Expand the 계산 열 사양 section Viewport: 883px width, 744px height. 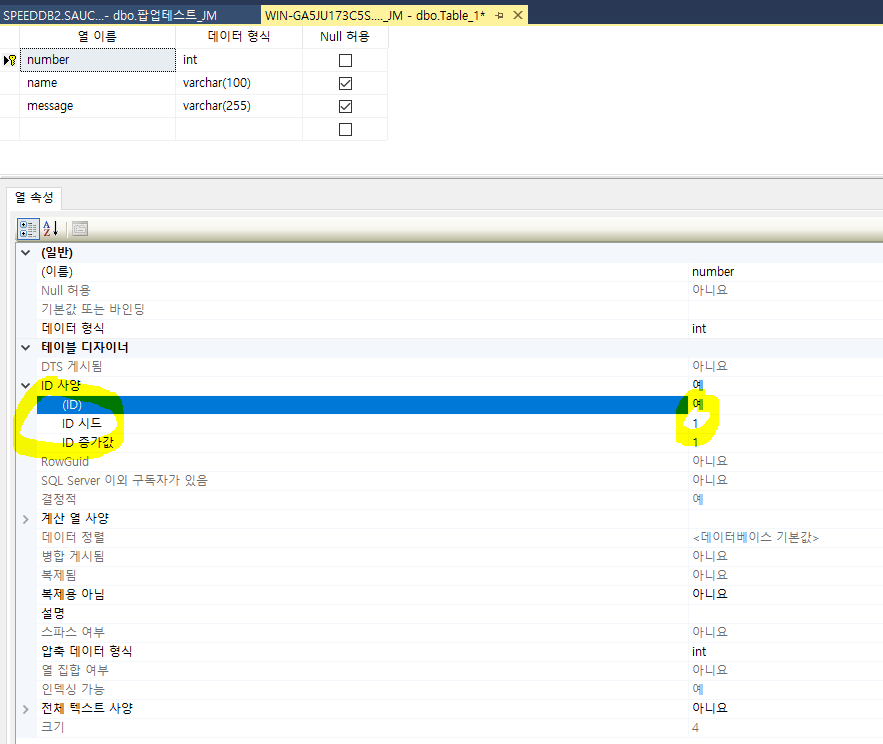pos(25,517)
